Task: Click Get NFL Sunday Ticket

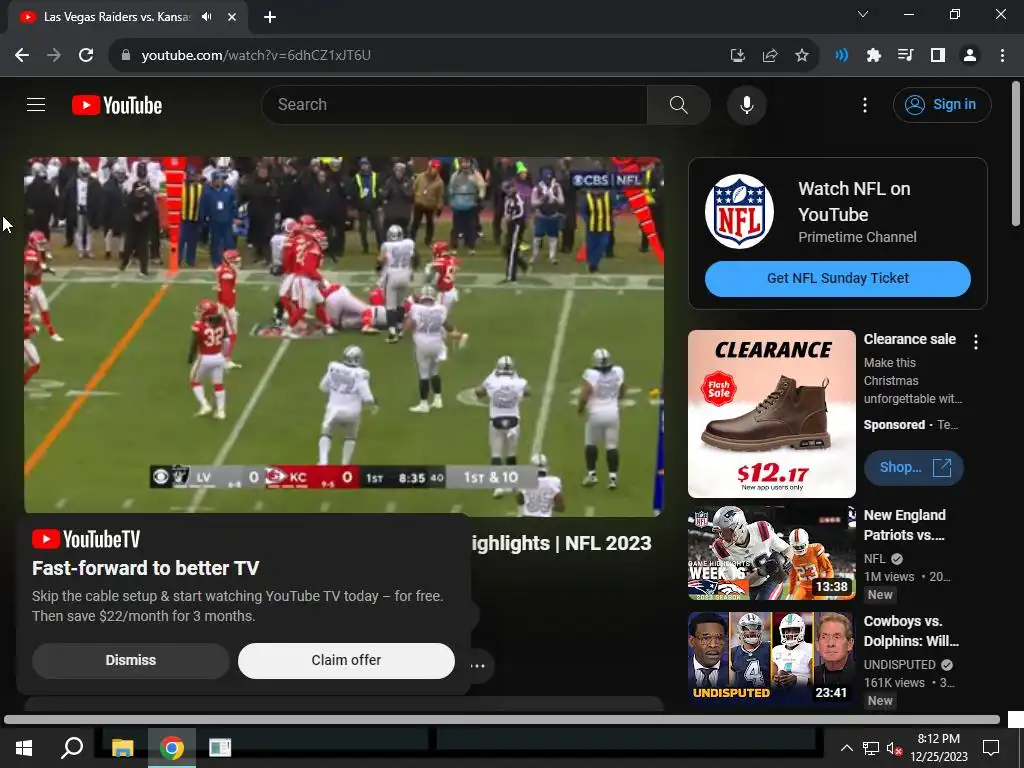Action: (x=838, y=278)
